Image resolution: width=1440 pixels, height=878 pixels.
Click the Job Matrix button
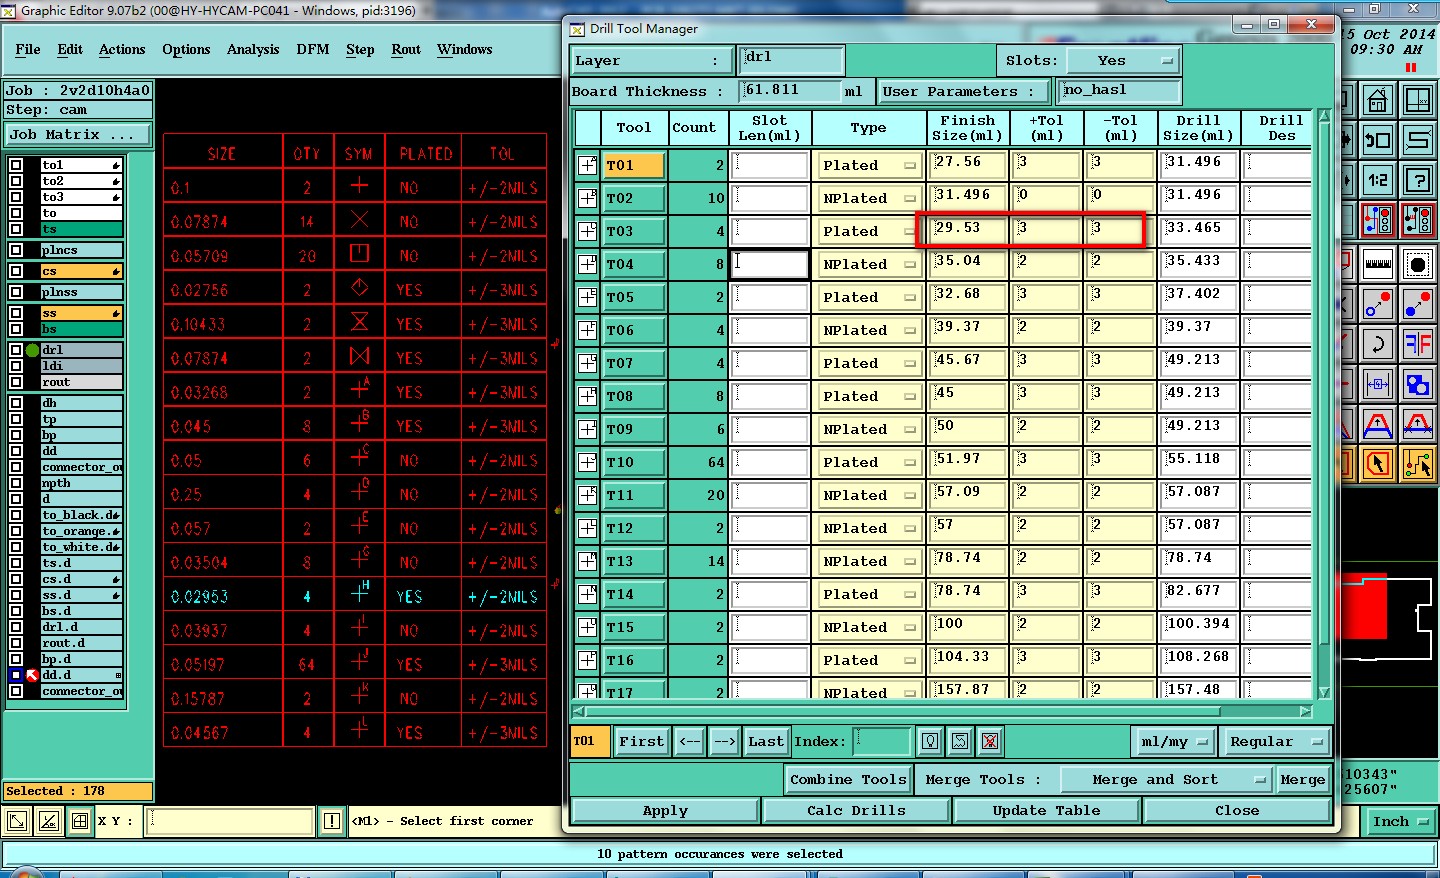pyautogui.click(x=78, y=134)
